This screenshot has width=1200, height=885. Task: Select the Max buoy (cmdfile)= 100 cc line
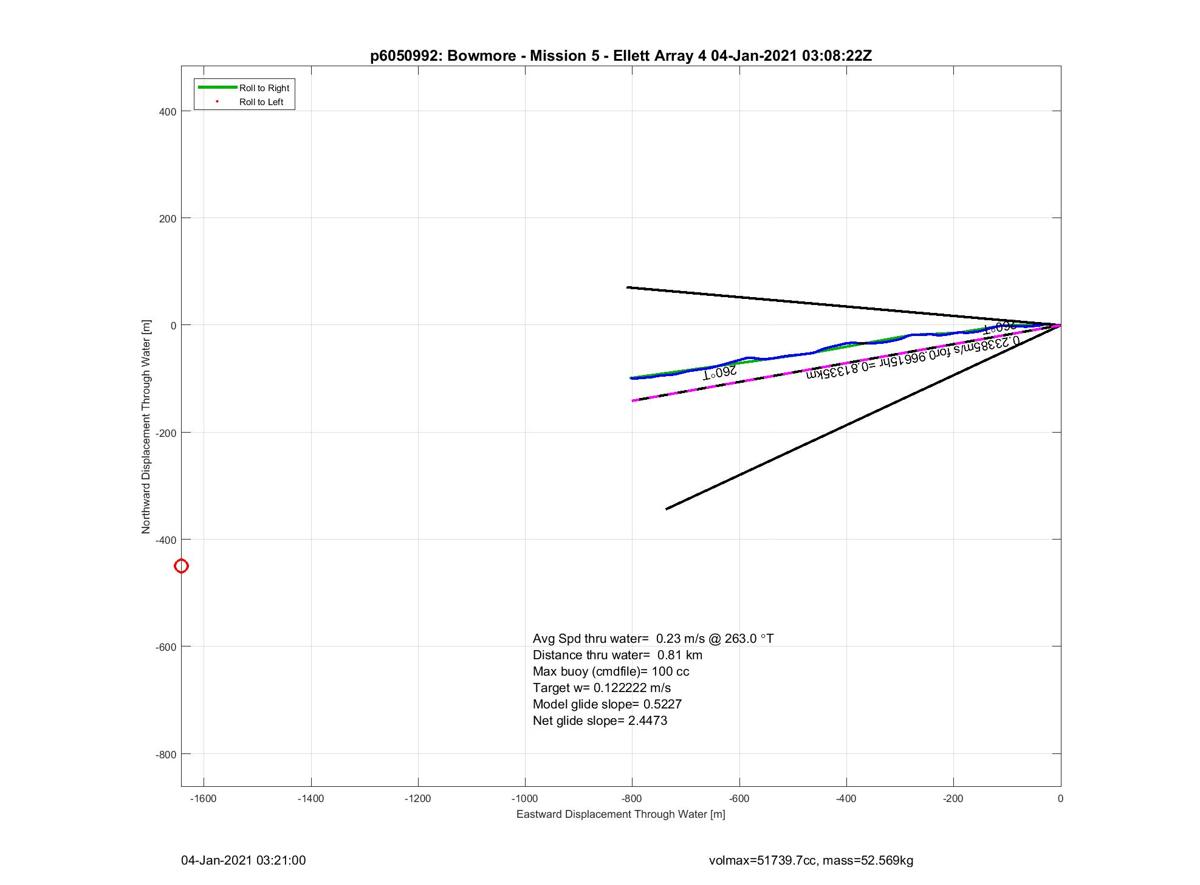(611, 671)
